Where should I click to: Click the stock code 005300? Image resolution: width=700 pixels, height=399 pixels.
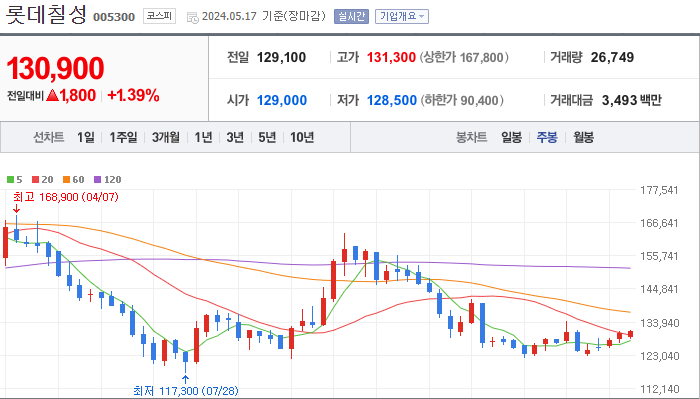[x=114, y=17]
